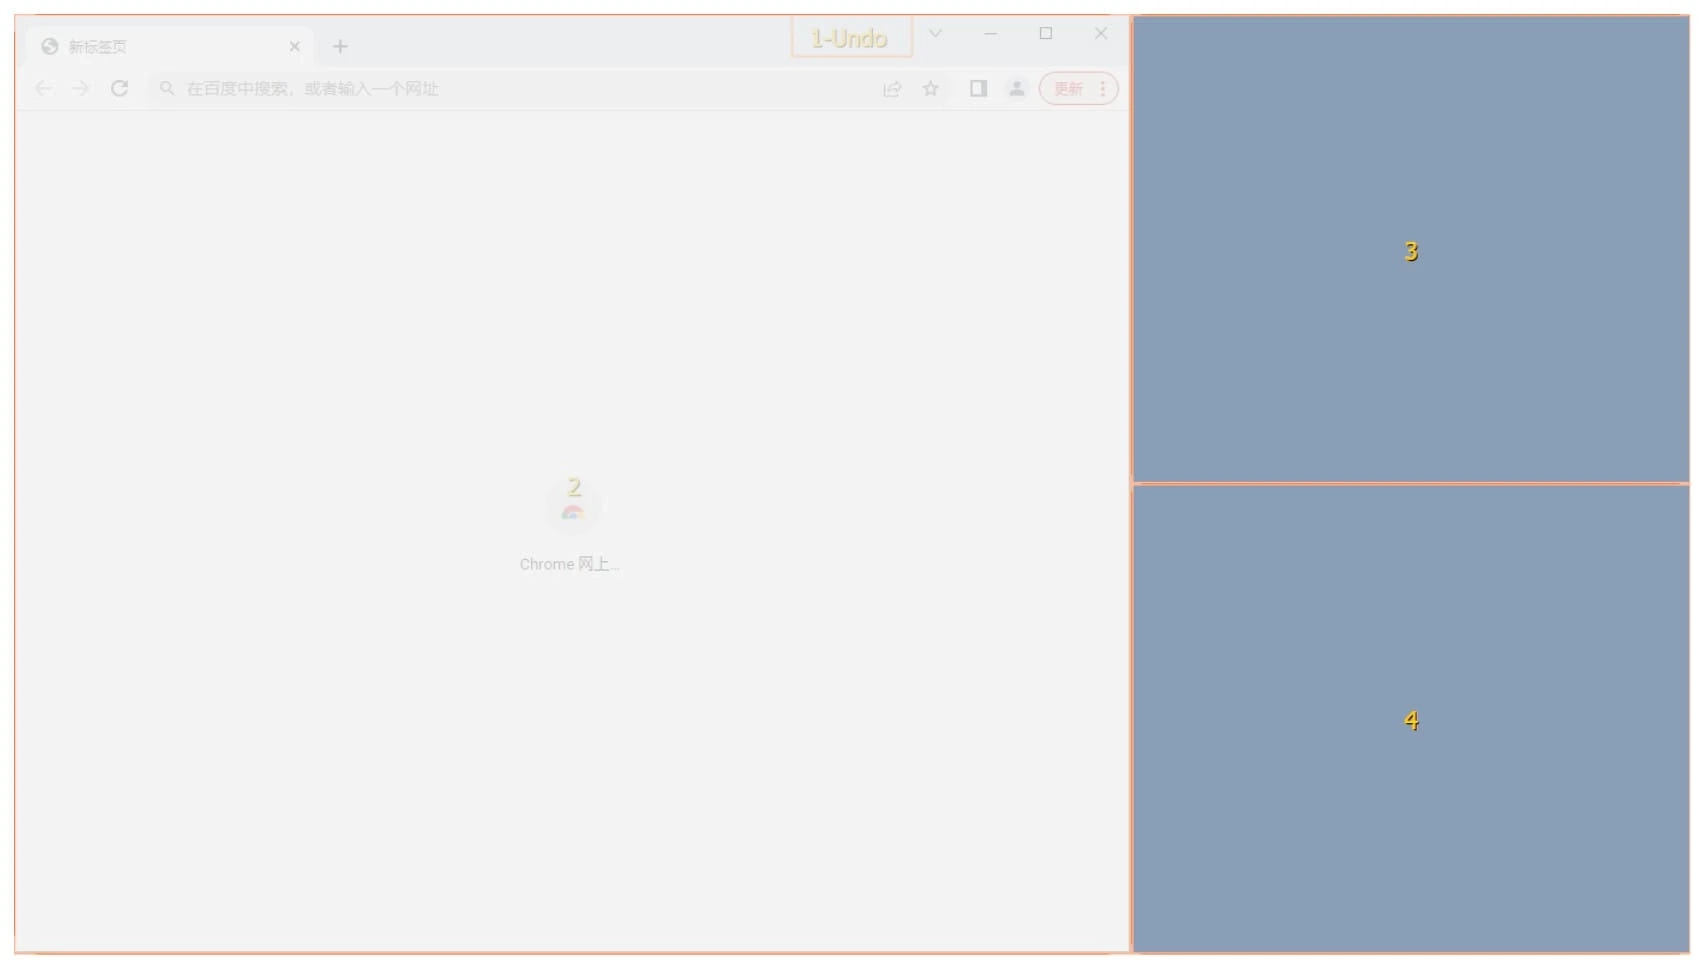Open the side panel icon
Image resolution: width=1706 pixels, height=969 pixels.
click(x=978, y=89)
